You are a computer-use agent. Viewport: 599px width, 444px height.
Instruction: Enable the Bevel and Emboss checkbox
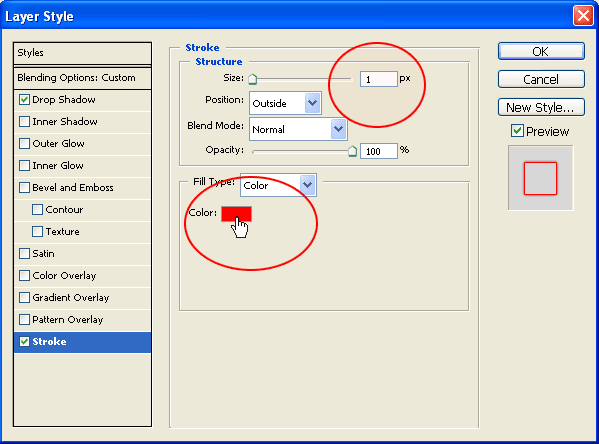click(x=24, y=188)
